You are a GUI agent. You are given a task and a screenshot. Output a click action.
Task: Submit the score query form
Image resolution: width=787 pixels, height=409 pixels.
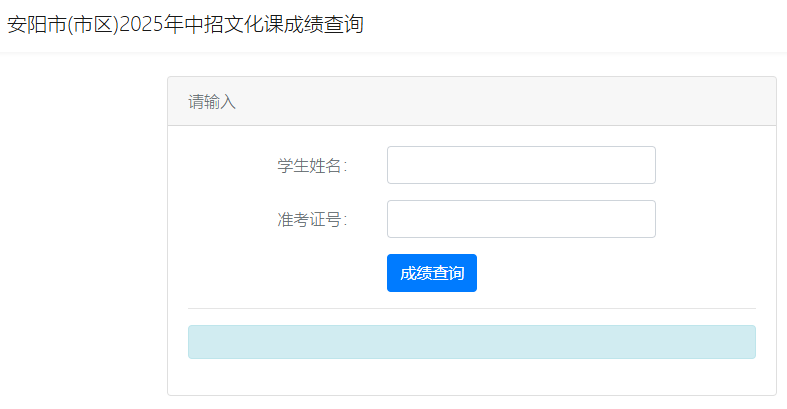[x=432, y=273]
